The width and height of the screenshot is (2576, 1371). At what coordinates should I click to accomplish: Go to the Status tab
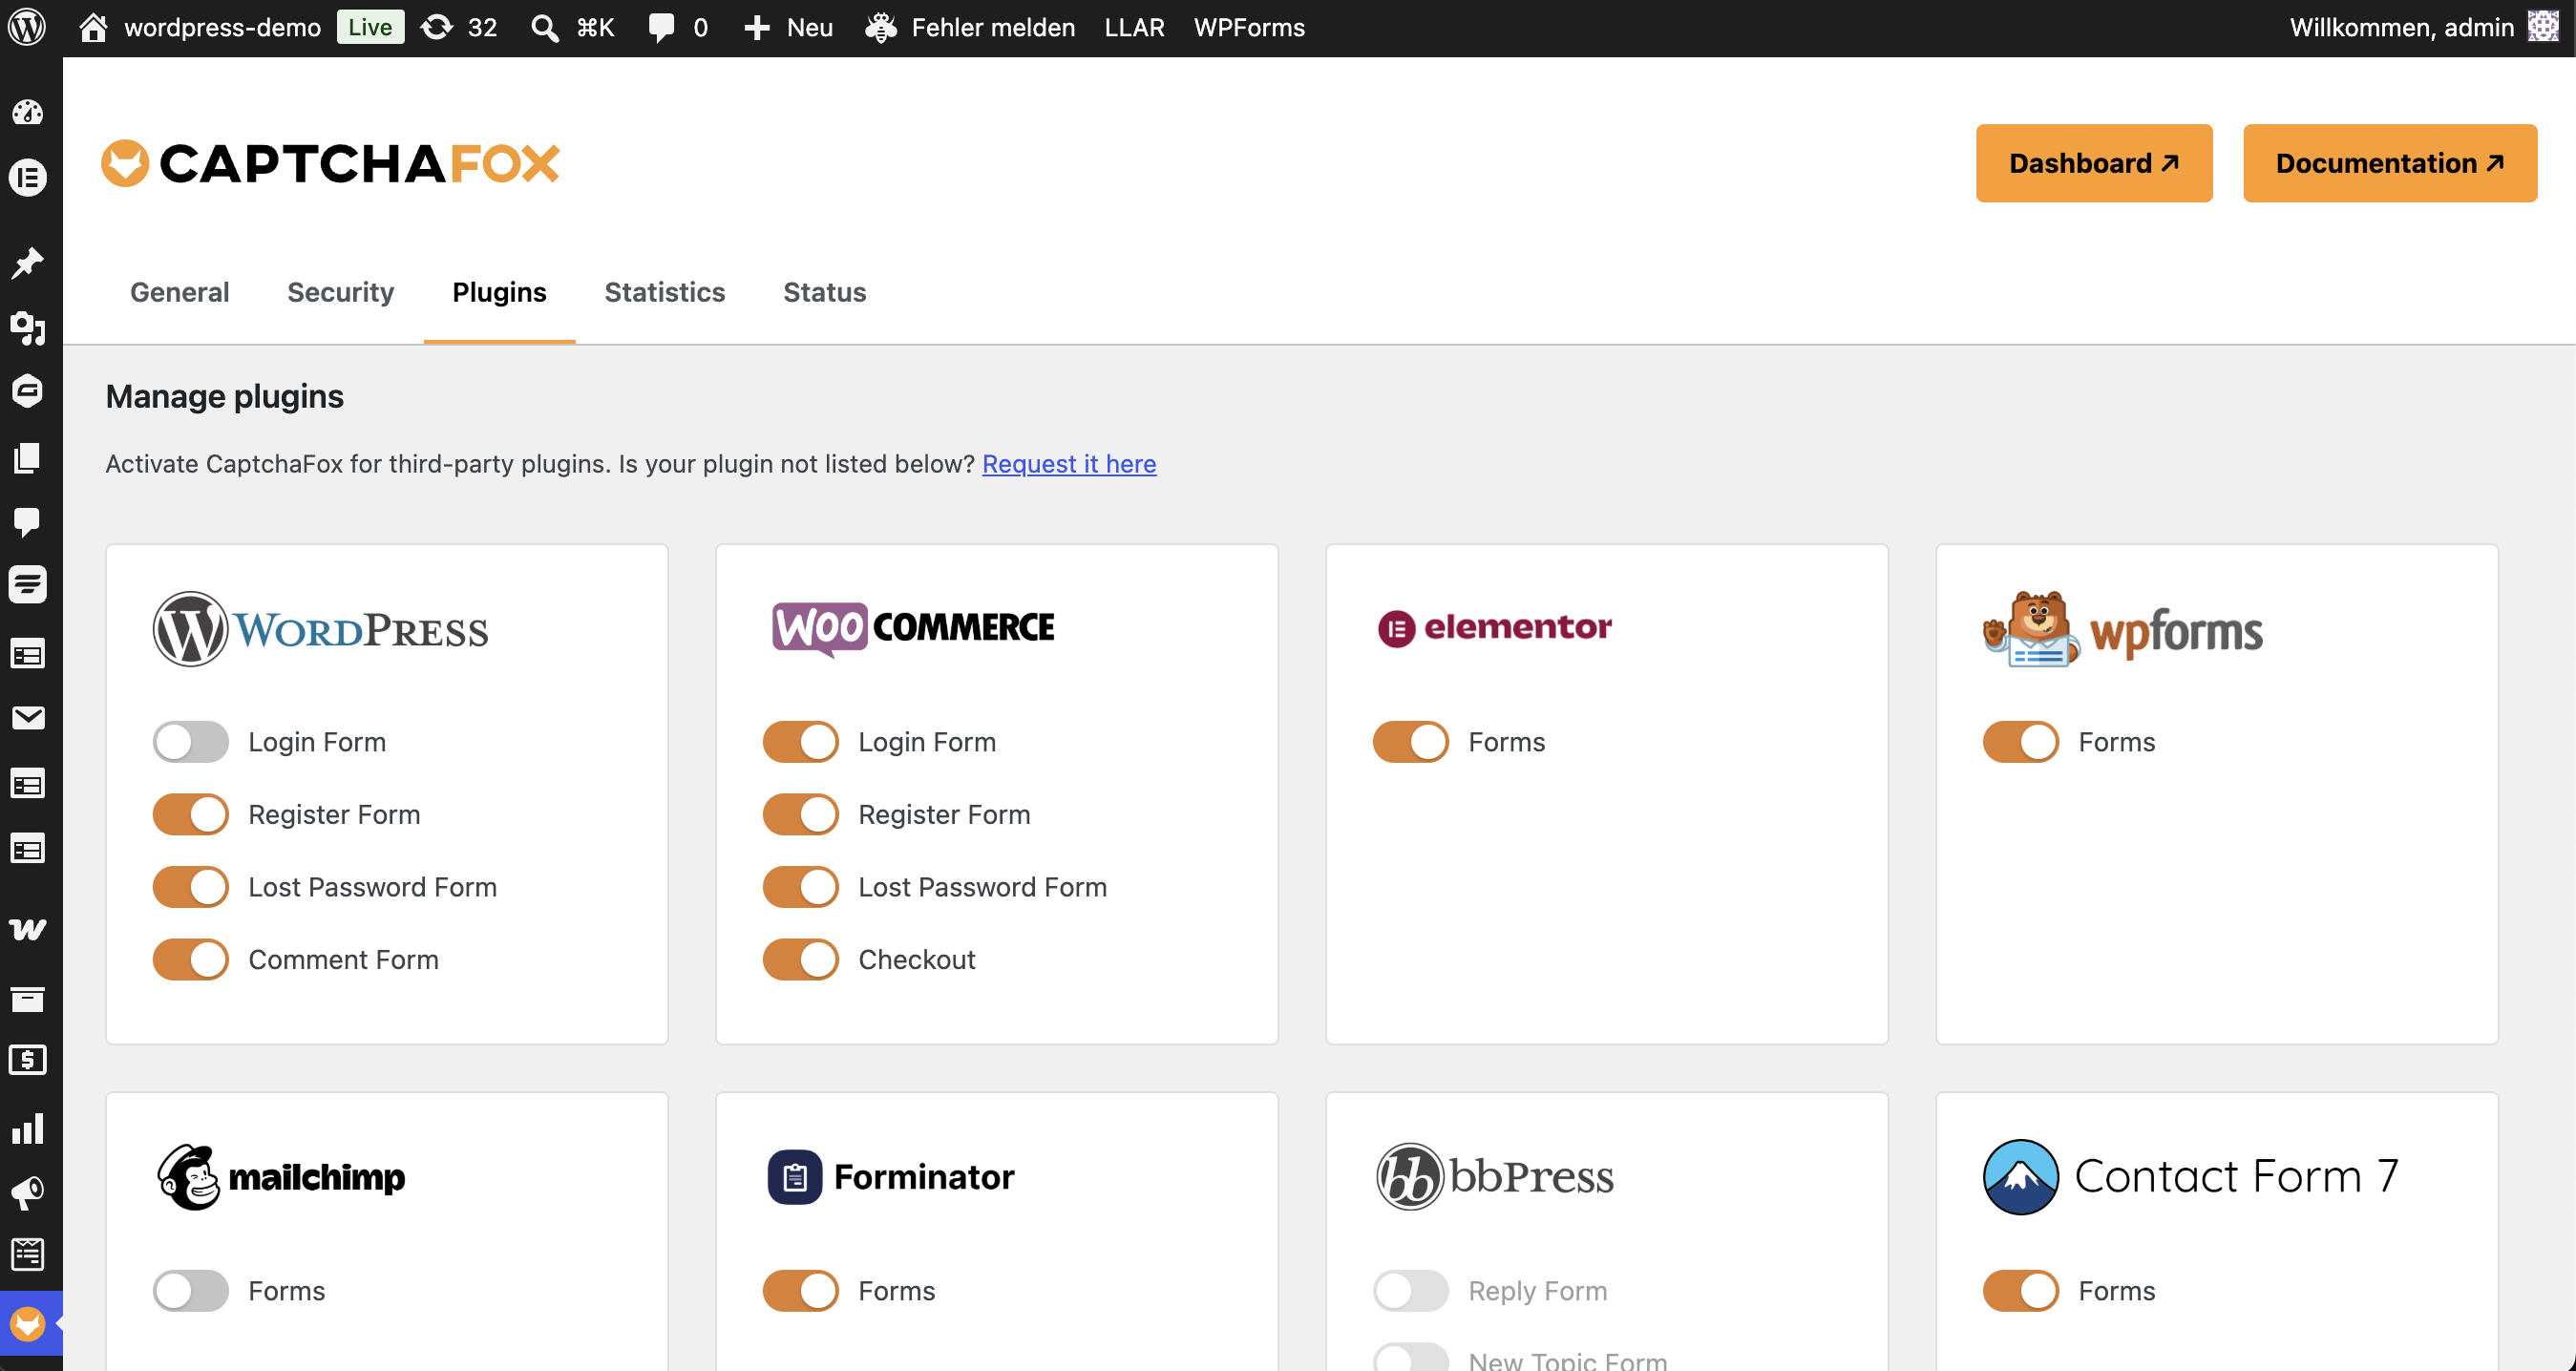click(x=825, y=292)
